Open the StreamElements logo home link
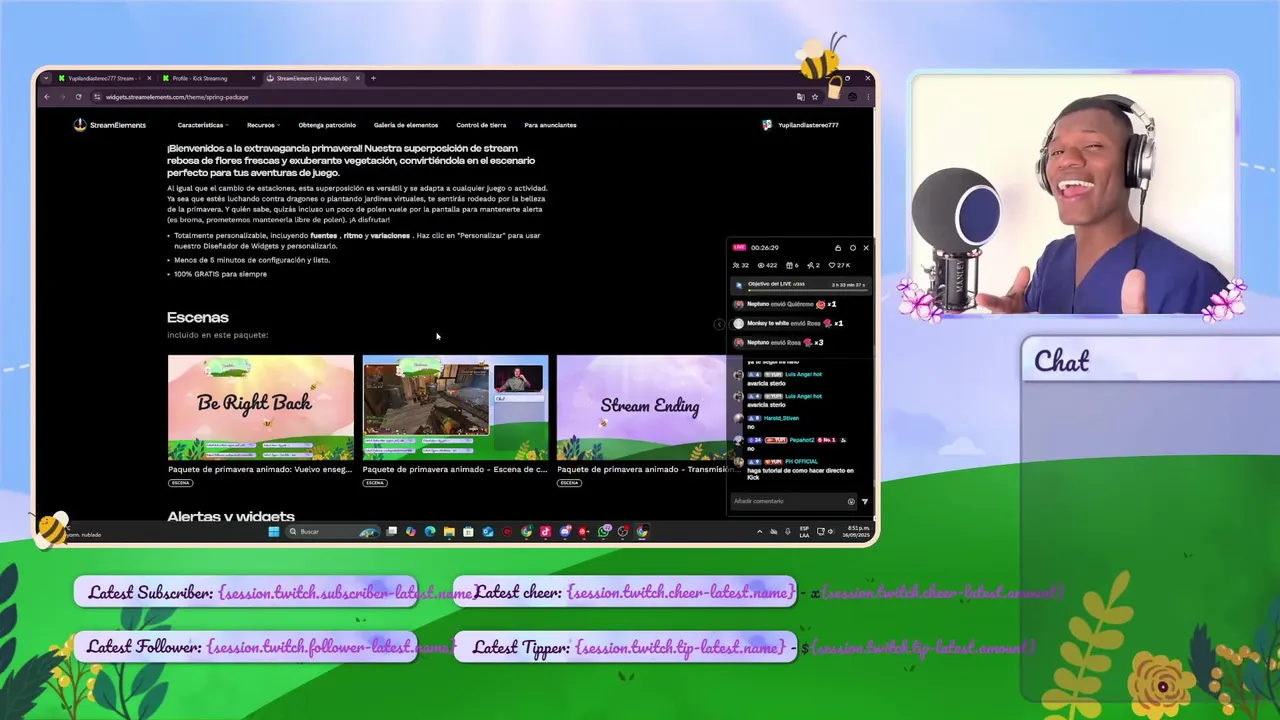1280x720 pixels. pyautogui.click(x=109, y=125)
